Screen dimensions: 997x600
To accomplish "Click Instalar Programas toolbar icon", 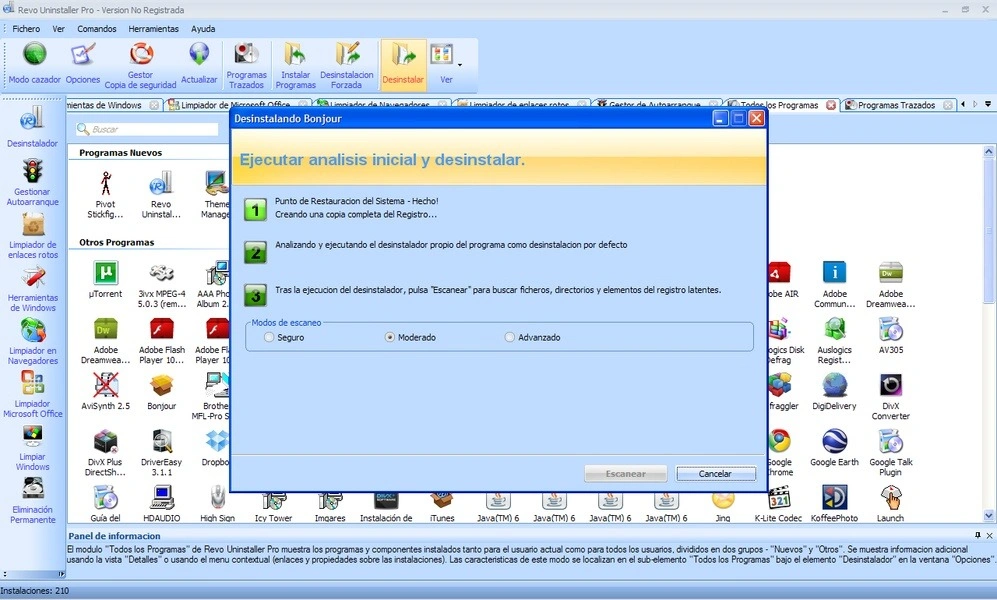I will point(296,65).
